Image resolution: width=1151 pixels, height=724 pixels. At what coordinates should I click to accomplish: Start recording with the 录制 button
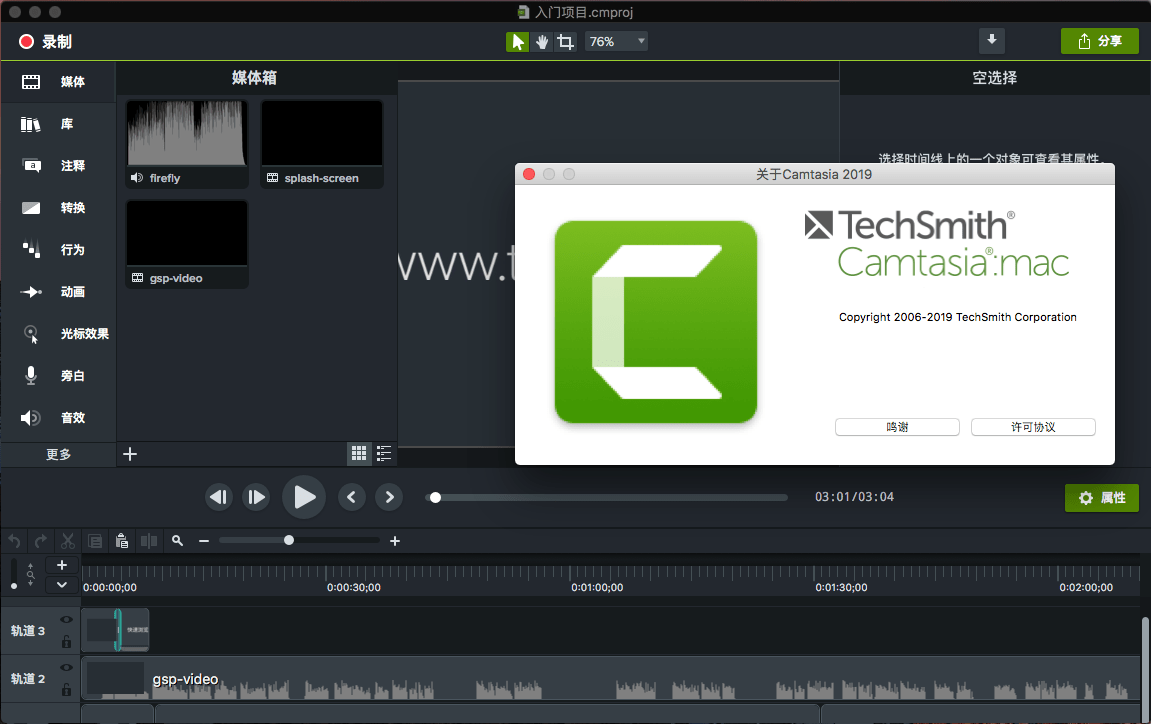pyautogui.click(x=46, y=42)
